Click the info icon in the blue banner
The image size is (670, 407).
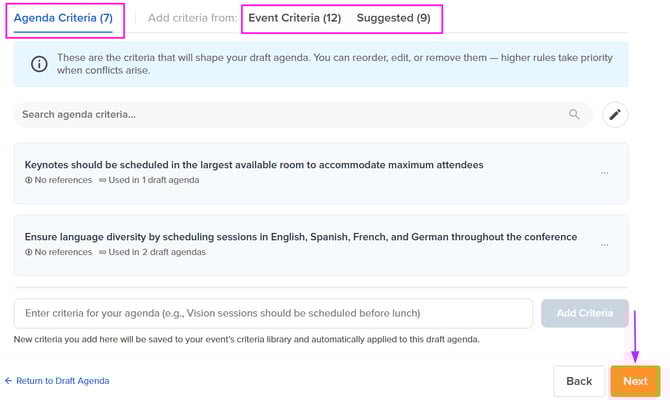click(39, 64)
